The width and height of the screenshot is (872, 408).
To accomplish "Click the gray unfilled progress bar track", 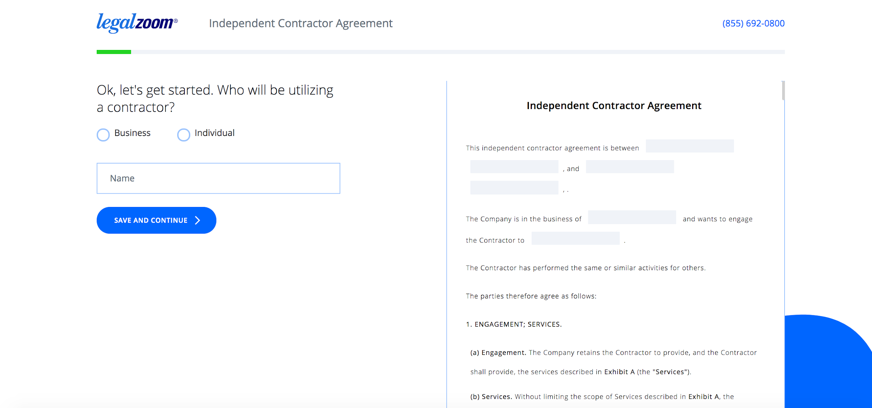I will point(458,52).
